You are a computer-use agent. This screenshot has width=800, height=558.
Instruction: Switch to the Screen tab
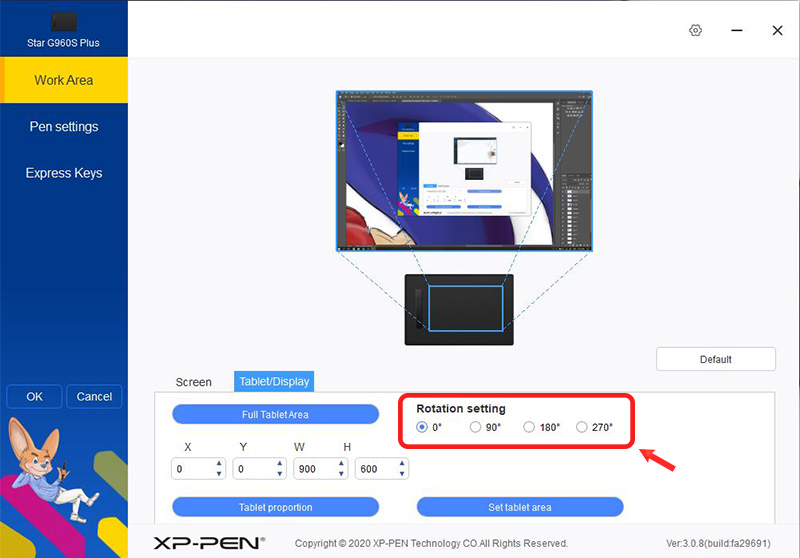click(193, 382)
